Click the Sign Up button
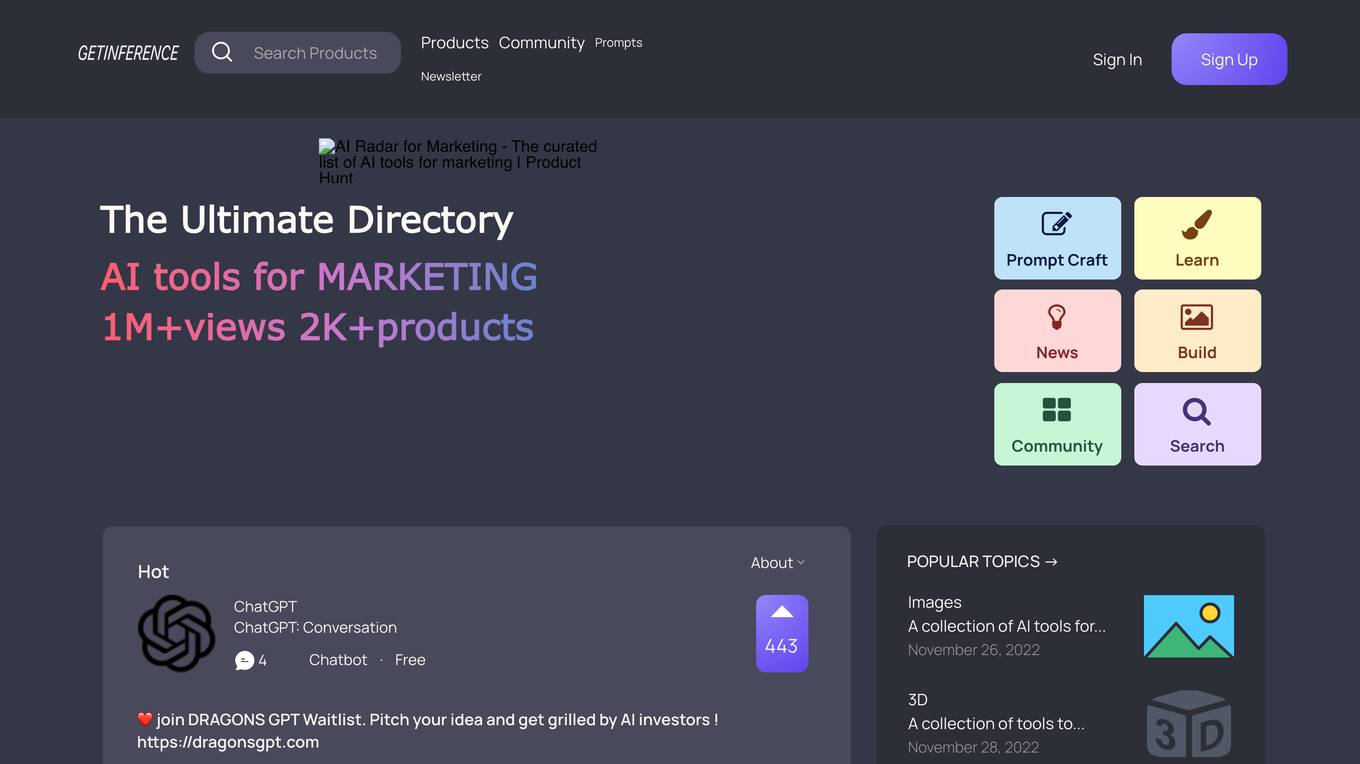Screen dimensions: 1360x764 [1229, 59]
